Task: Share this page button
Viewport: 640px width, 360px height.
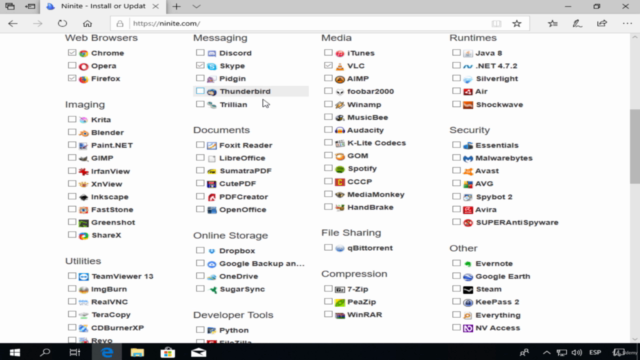Action: (602, 24)
